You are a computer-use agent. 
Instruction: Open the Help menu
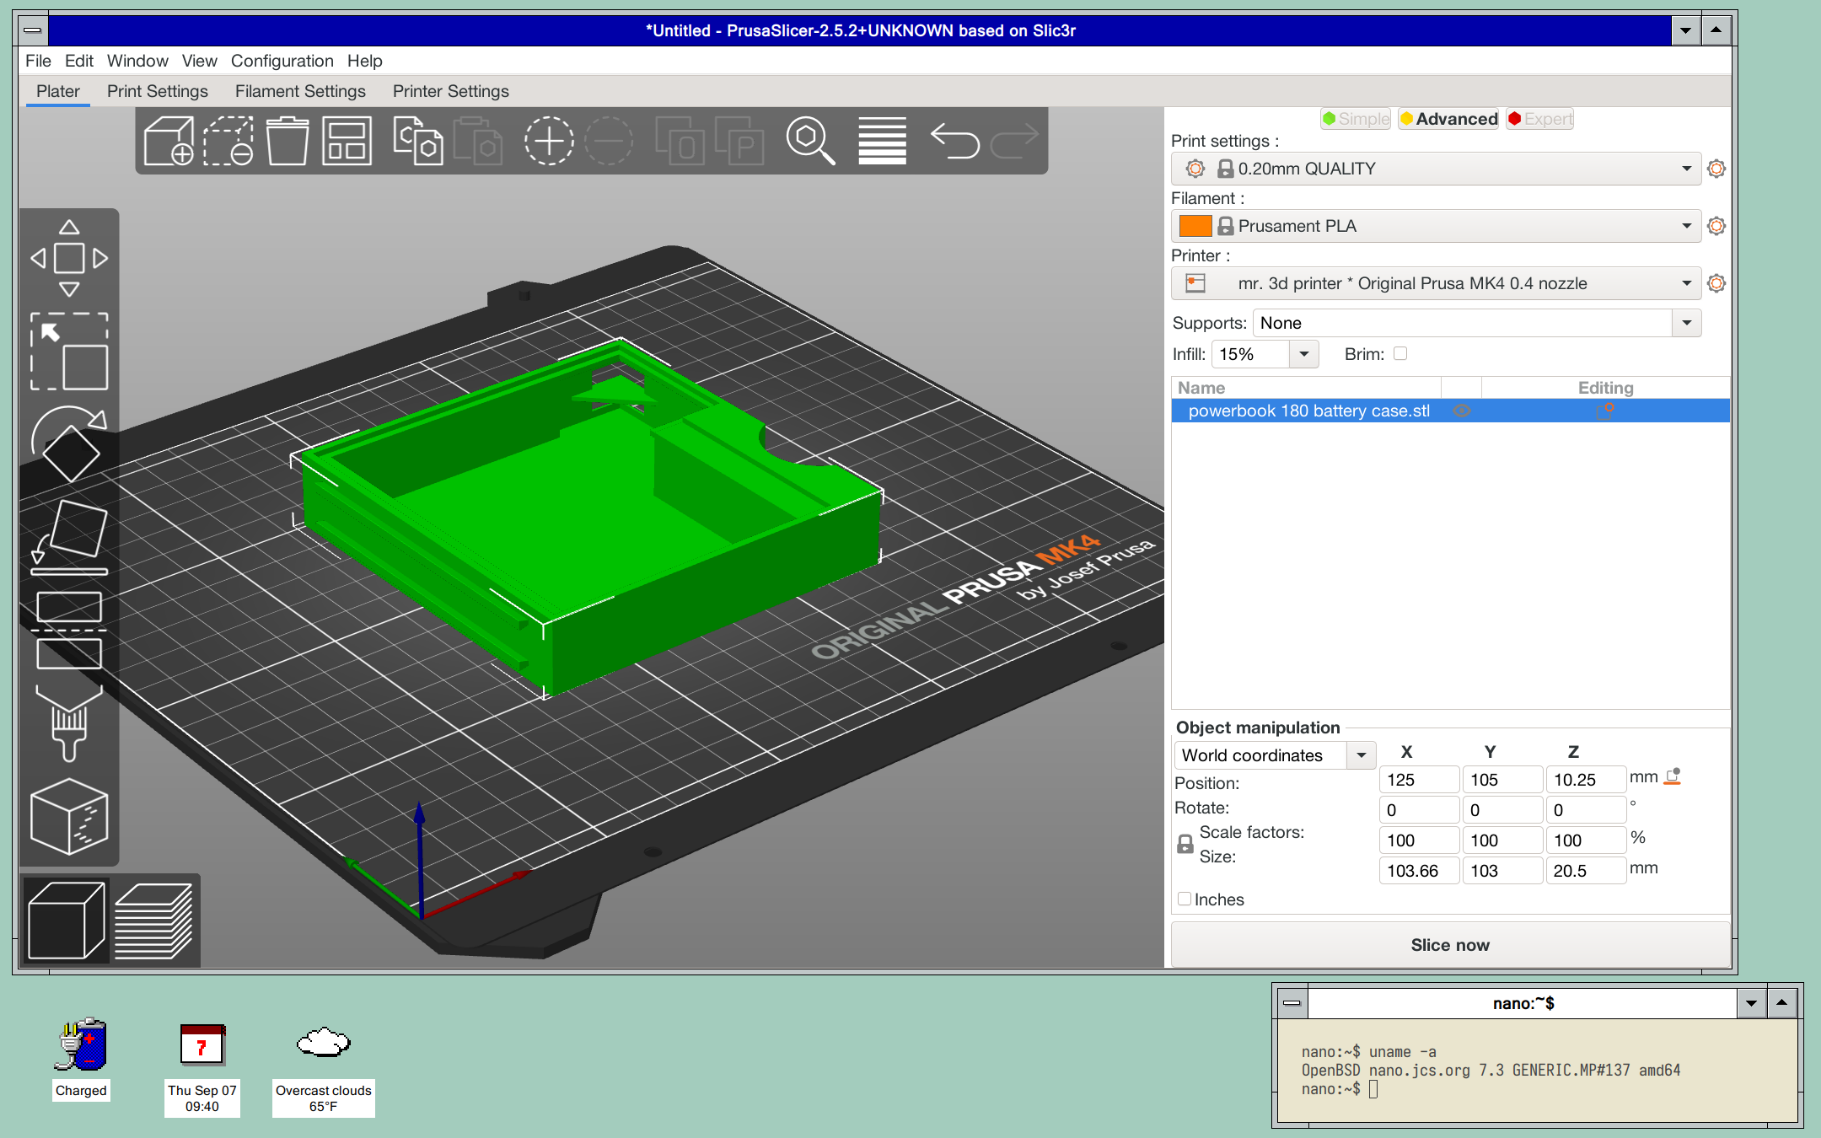pyautogui.click(x=365, y=61)
